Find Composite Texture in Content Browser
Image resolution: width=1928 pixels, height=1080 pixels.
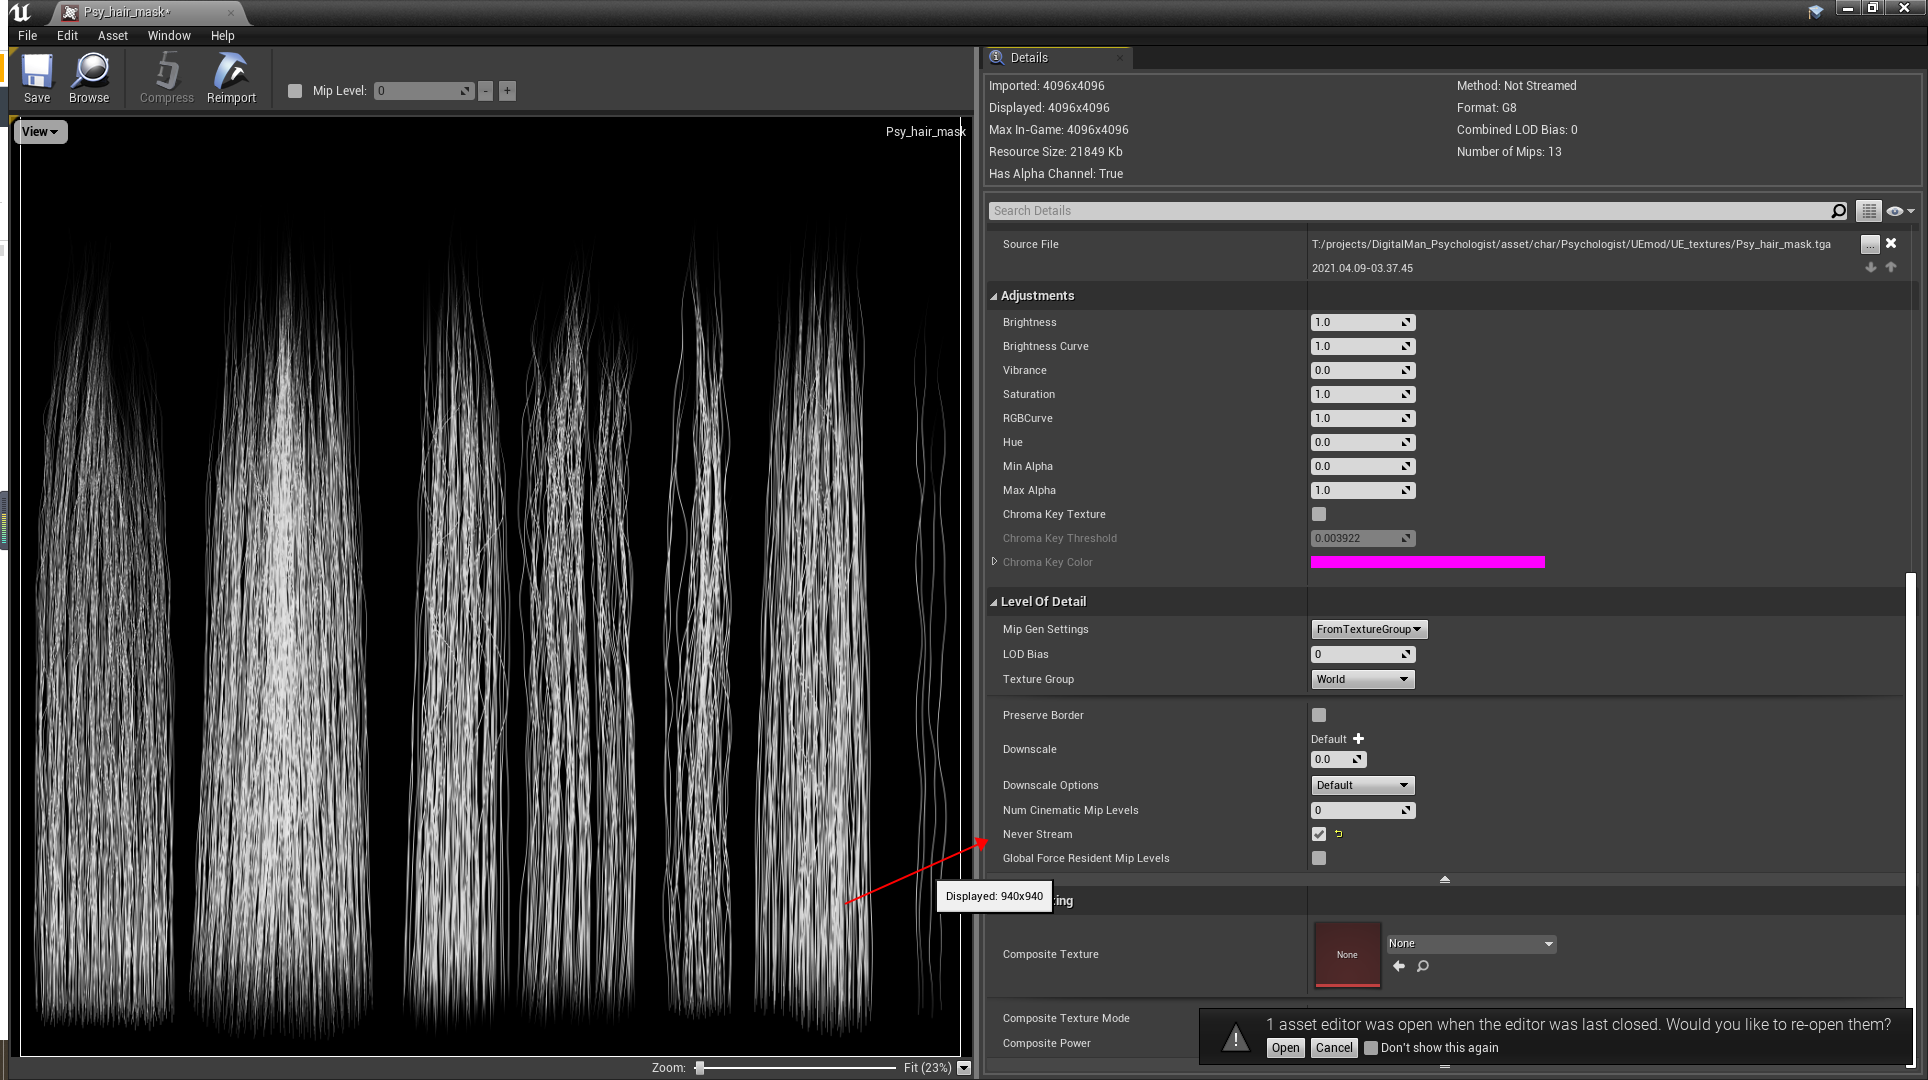point(1423,966)
